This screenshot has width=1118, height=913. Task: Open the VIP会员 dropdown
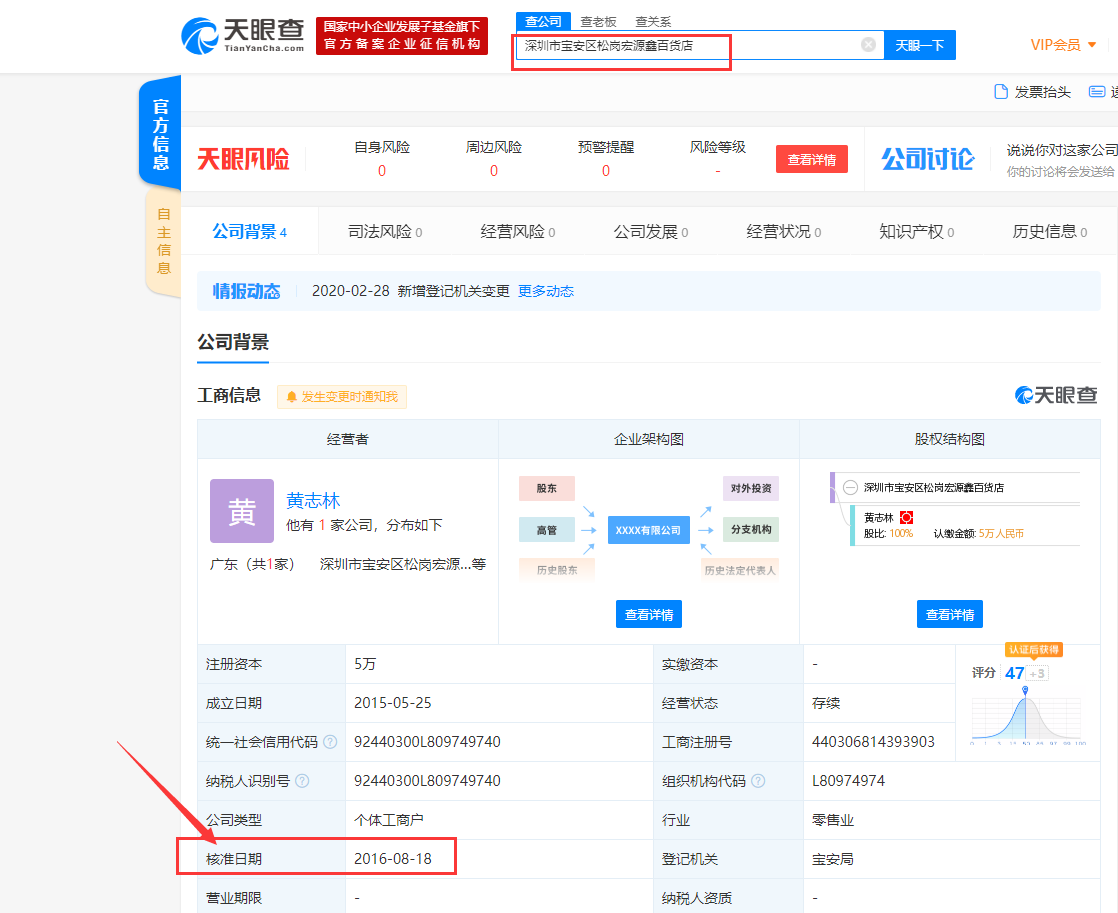pyautogui.click(x=1063, y=45)
